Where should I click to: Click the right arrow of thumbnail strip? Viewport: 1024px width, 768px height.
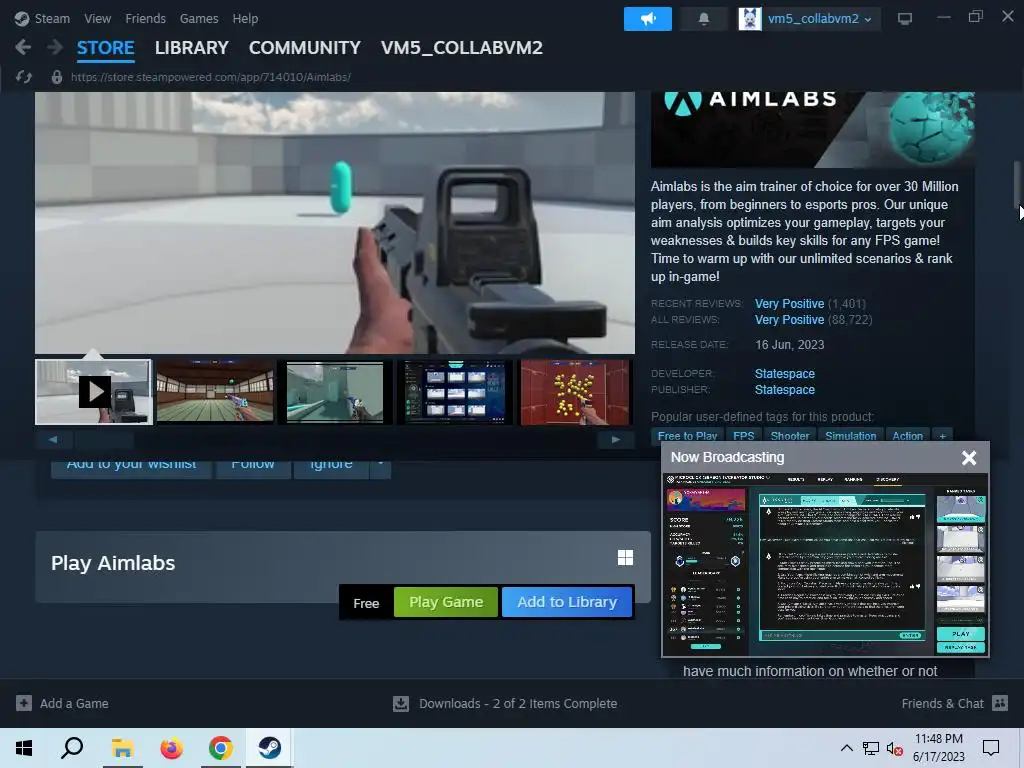pos(616,440)
